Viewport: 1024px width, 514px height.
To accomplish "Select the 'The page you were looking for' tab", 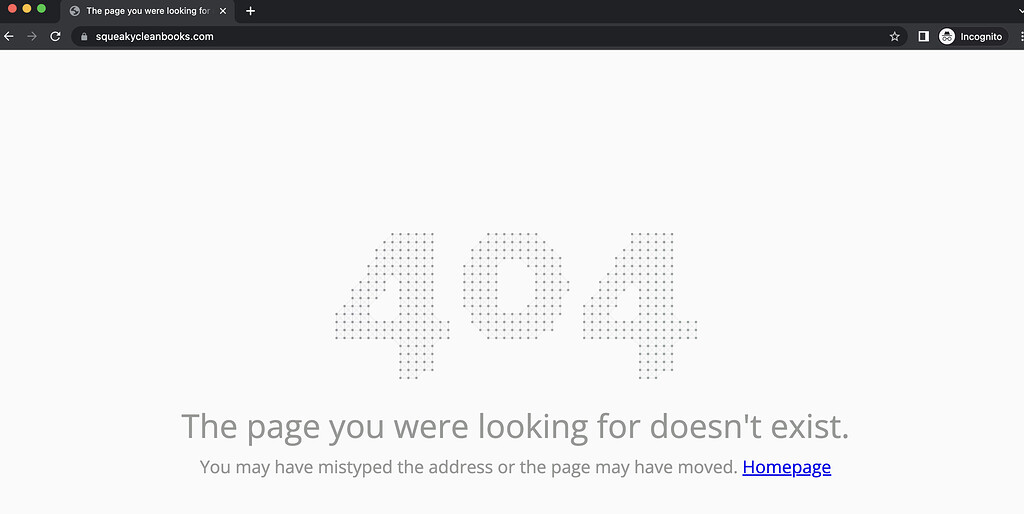I will pyautogui.click(x=148, y=11).
